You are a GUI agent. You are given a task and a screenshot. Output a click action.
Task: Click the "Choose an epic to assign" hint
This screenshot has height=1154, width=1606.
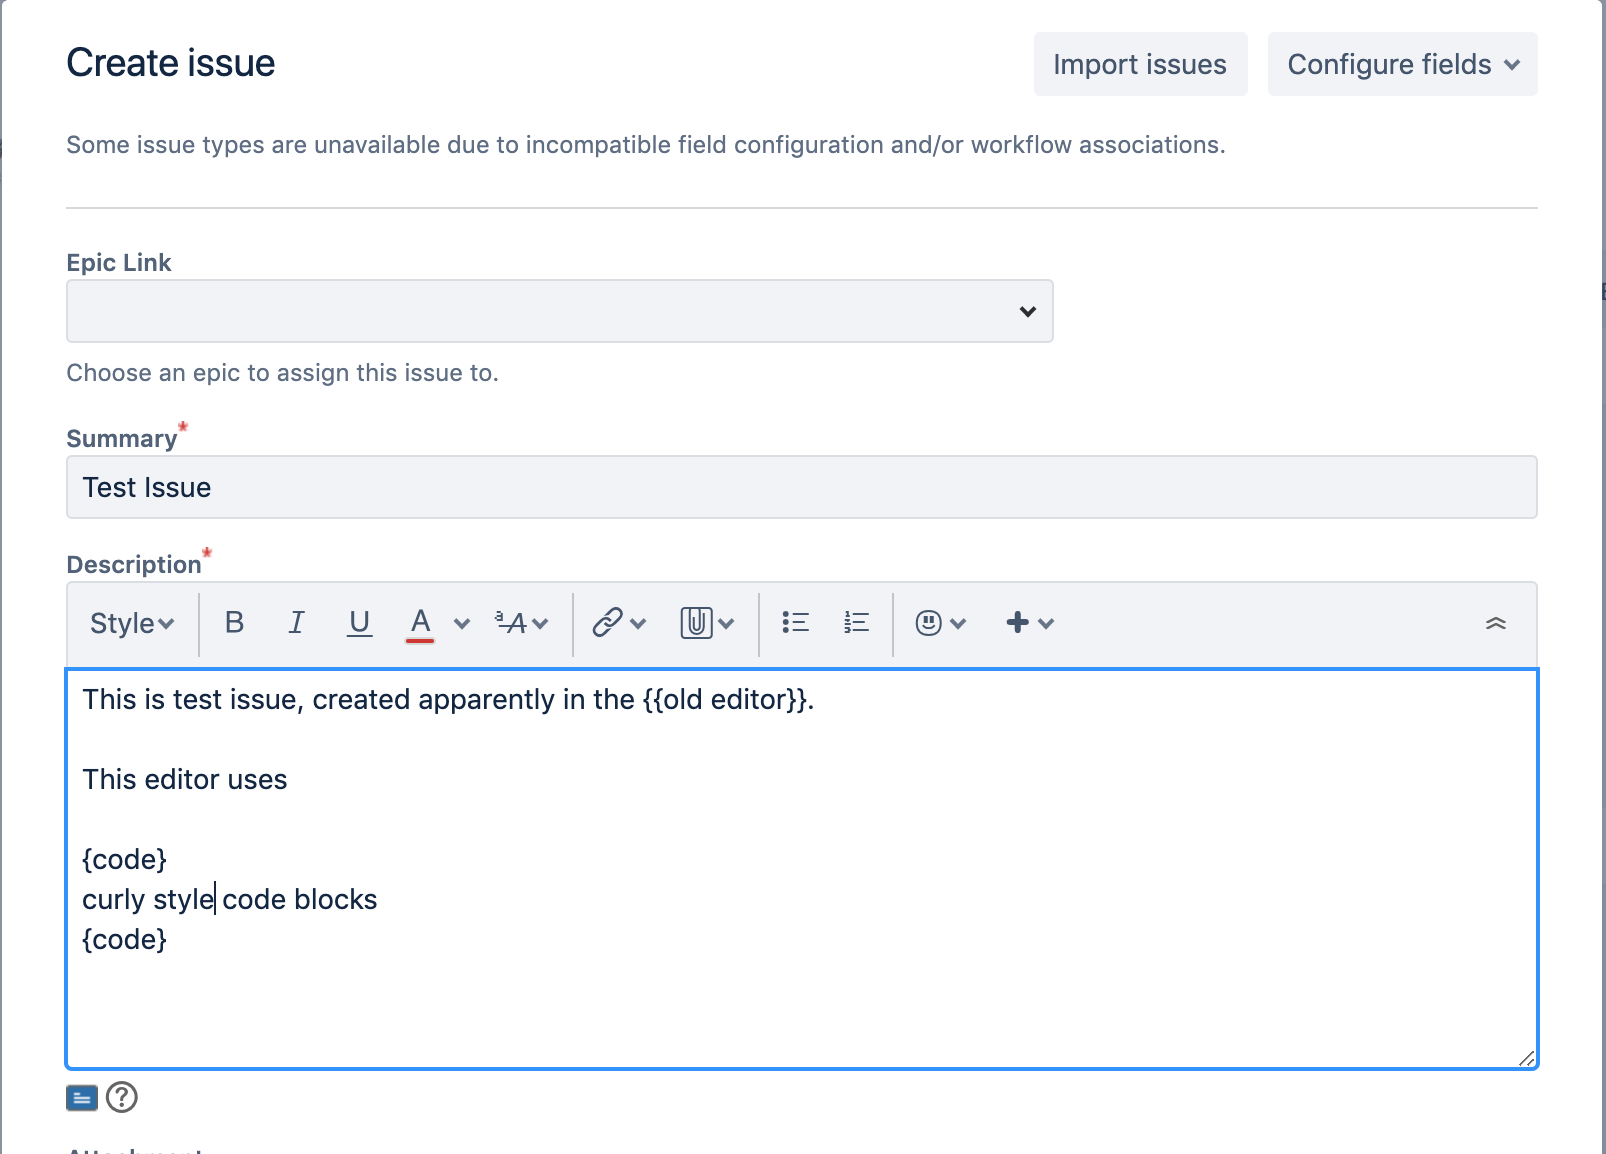pyautogui.click(x=283, y=373)
